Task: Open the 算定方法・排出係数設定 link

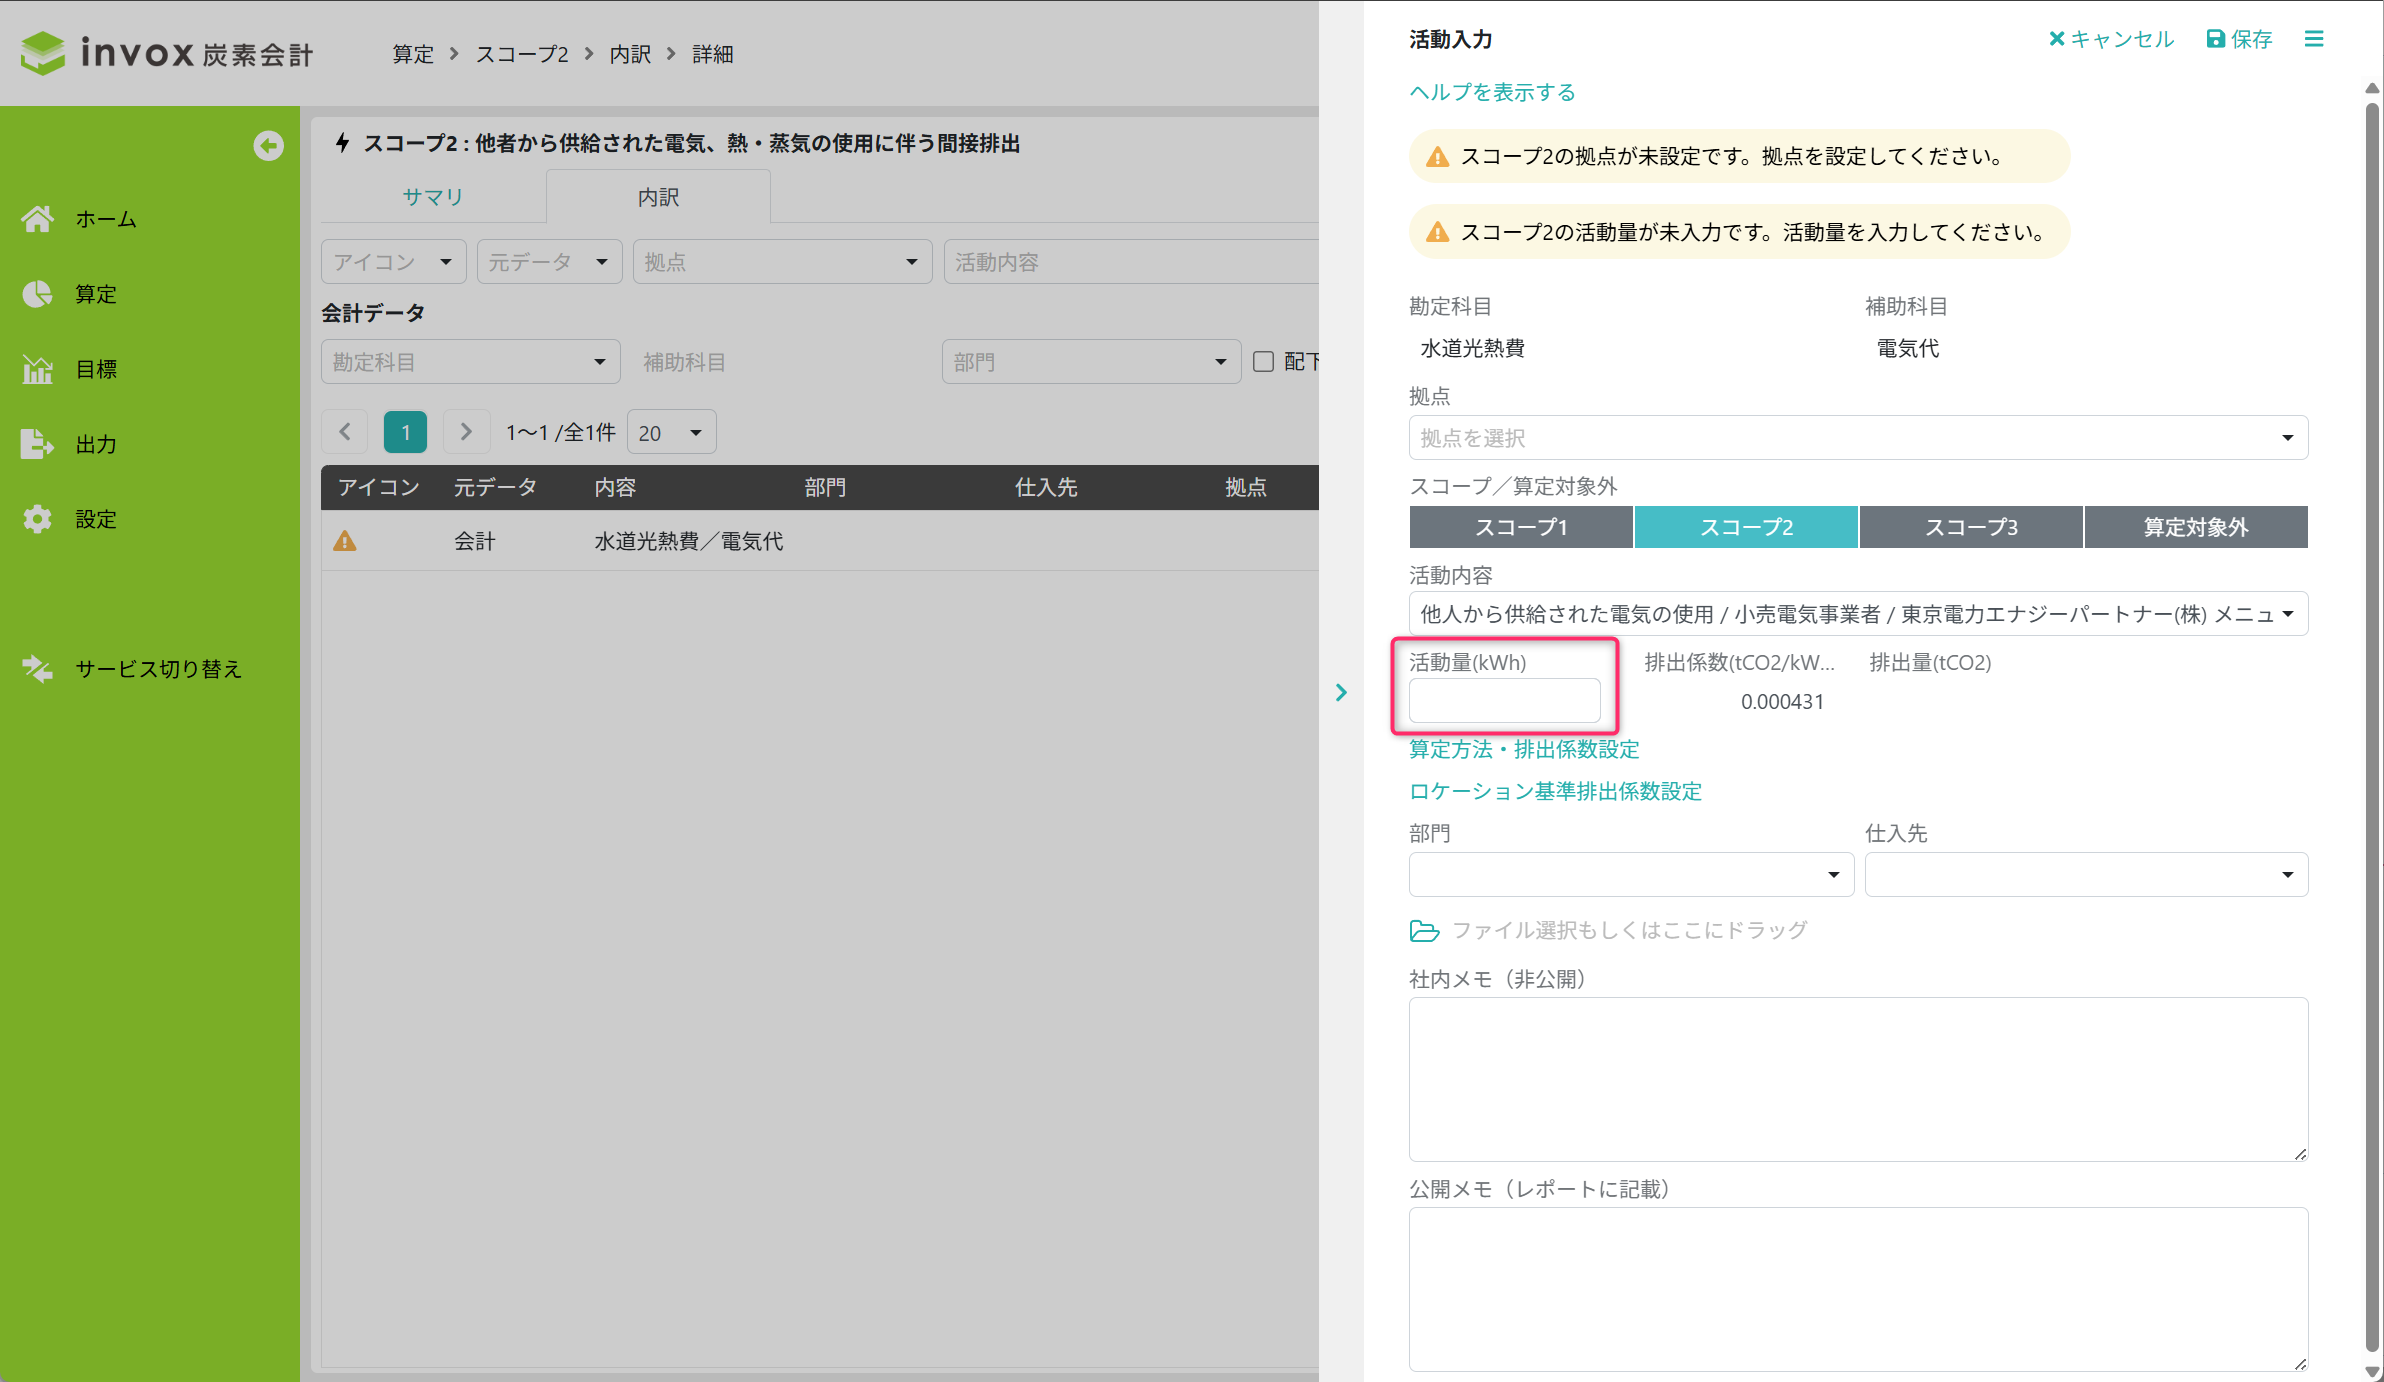Action: point(1524,749)
